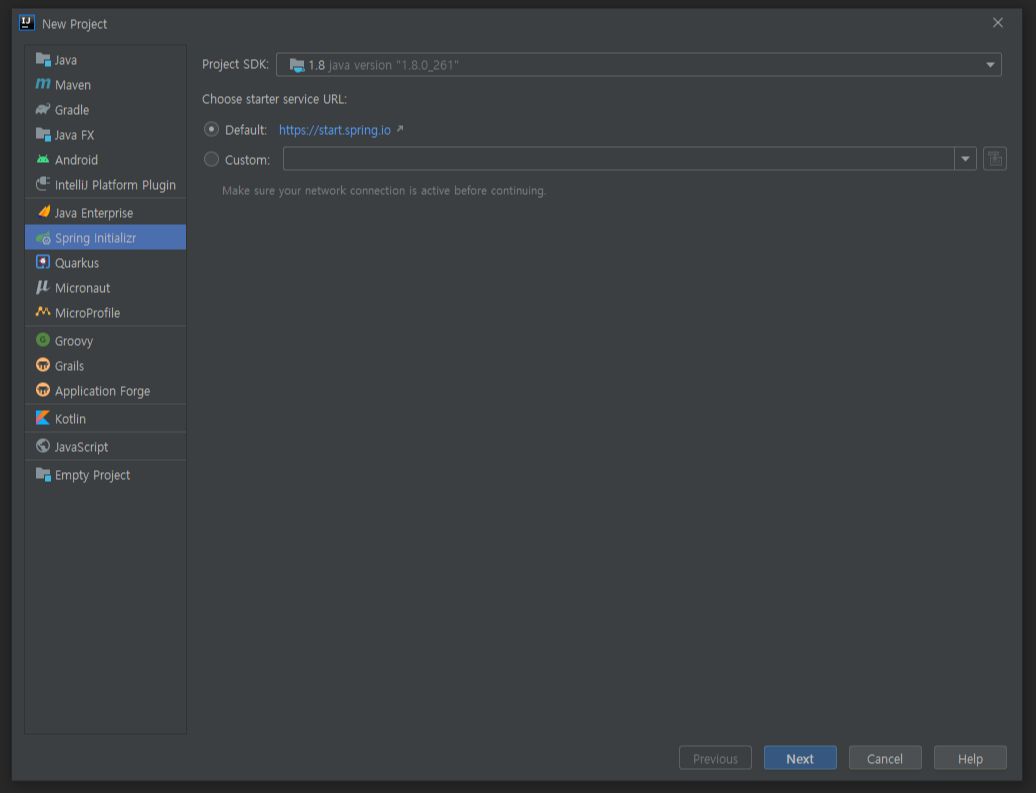The image size is (1036, 793).
Task: Click the Micronaut mu icon
Action: point(43,287)
